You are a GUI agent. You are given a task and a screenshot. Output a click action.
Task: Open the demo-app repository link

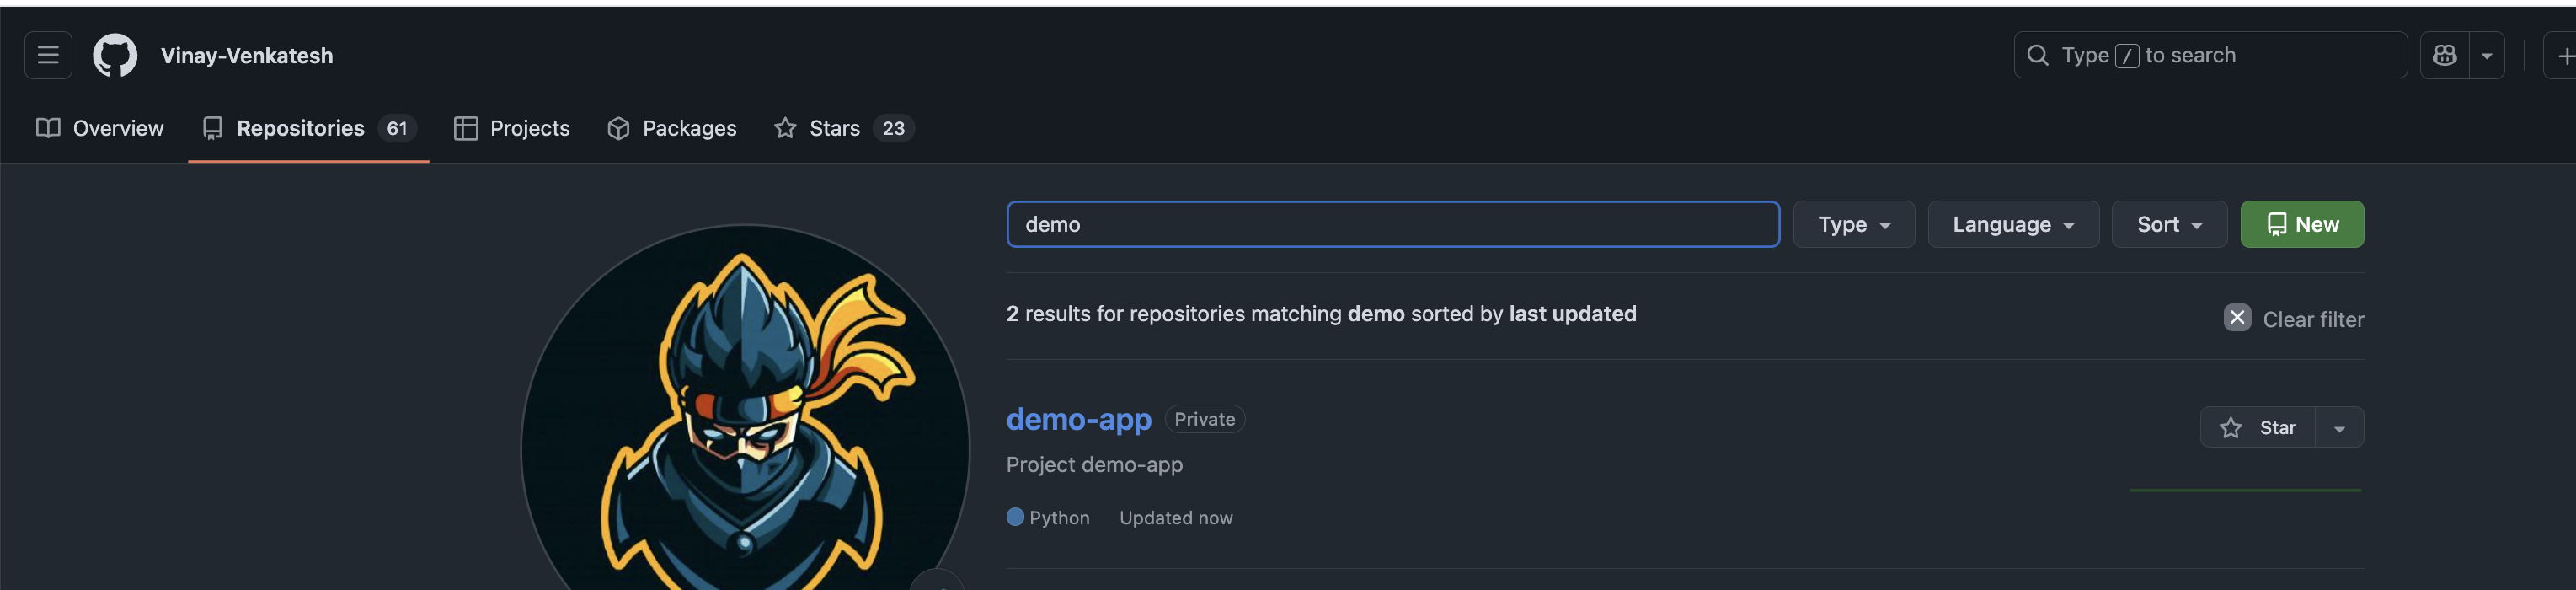click(x=1078, y=419)
